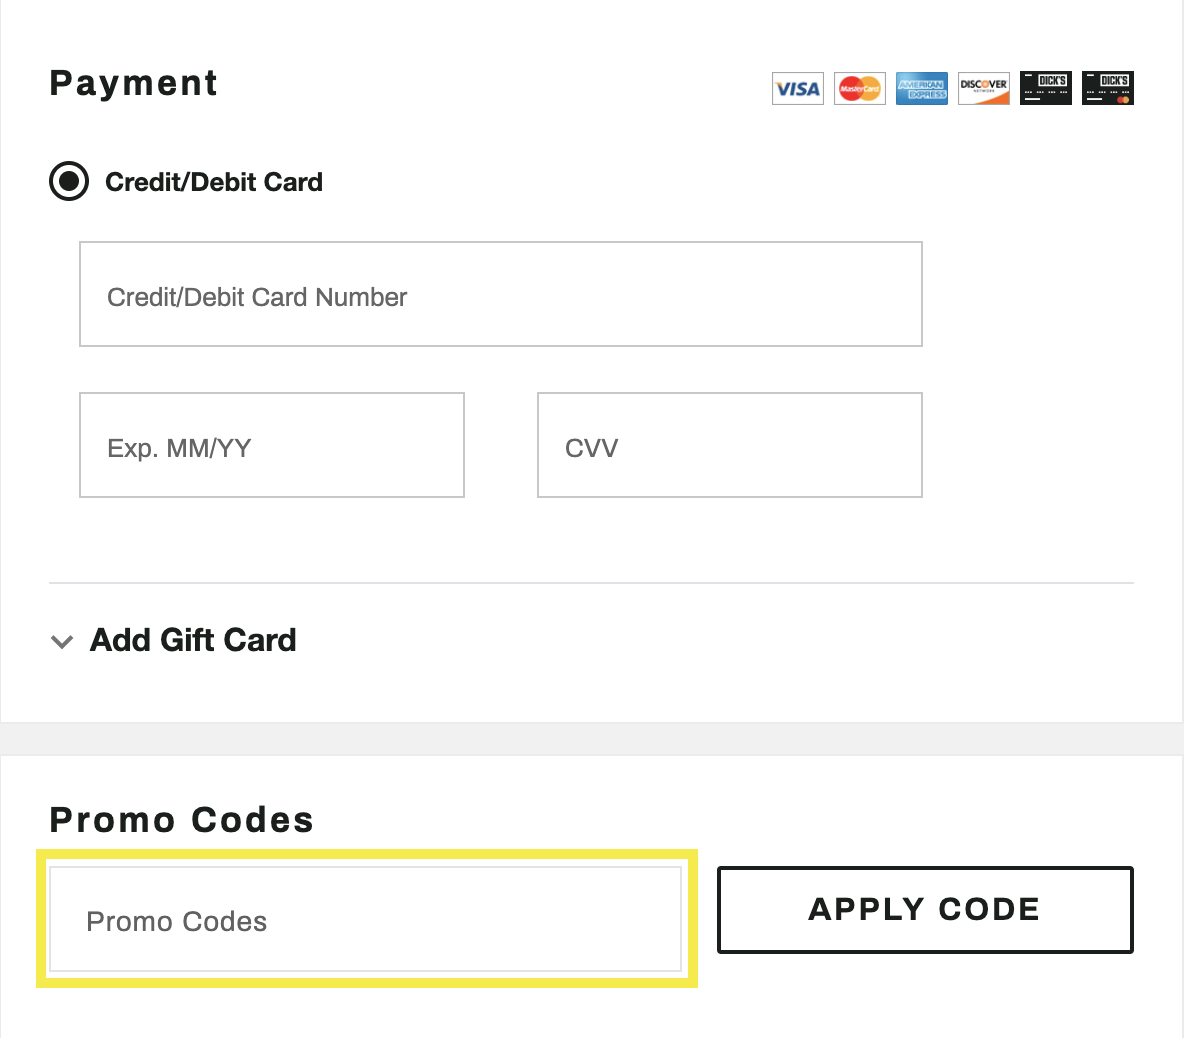Image resolution: width=1184 pixels, height=1038 pixels.
Task: Click the MasterCard logo
Action: [860, 88]
